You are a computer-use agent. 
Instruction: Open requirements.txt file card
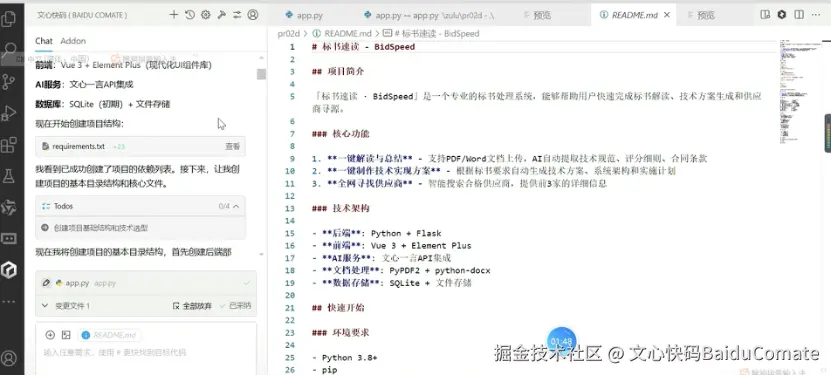pyautogui.click(x=140, y=146)
